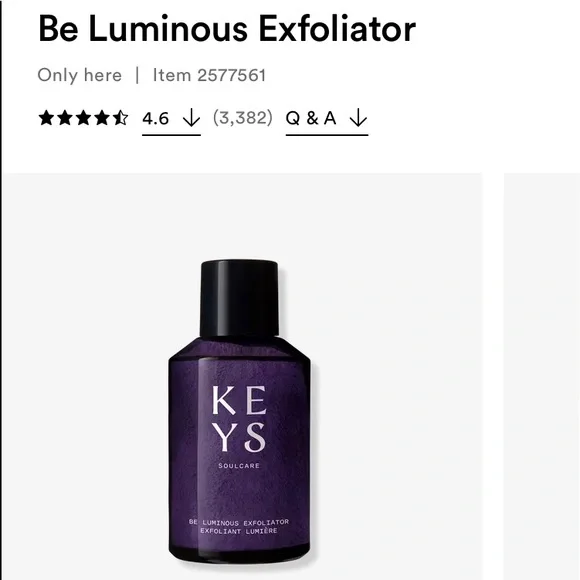Viewport: 580px width, 580px height.
Task: Open the 4.6 rating breakdown link
Action: [x=171, y=120]
